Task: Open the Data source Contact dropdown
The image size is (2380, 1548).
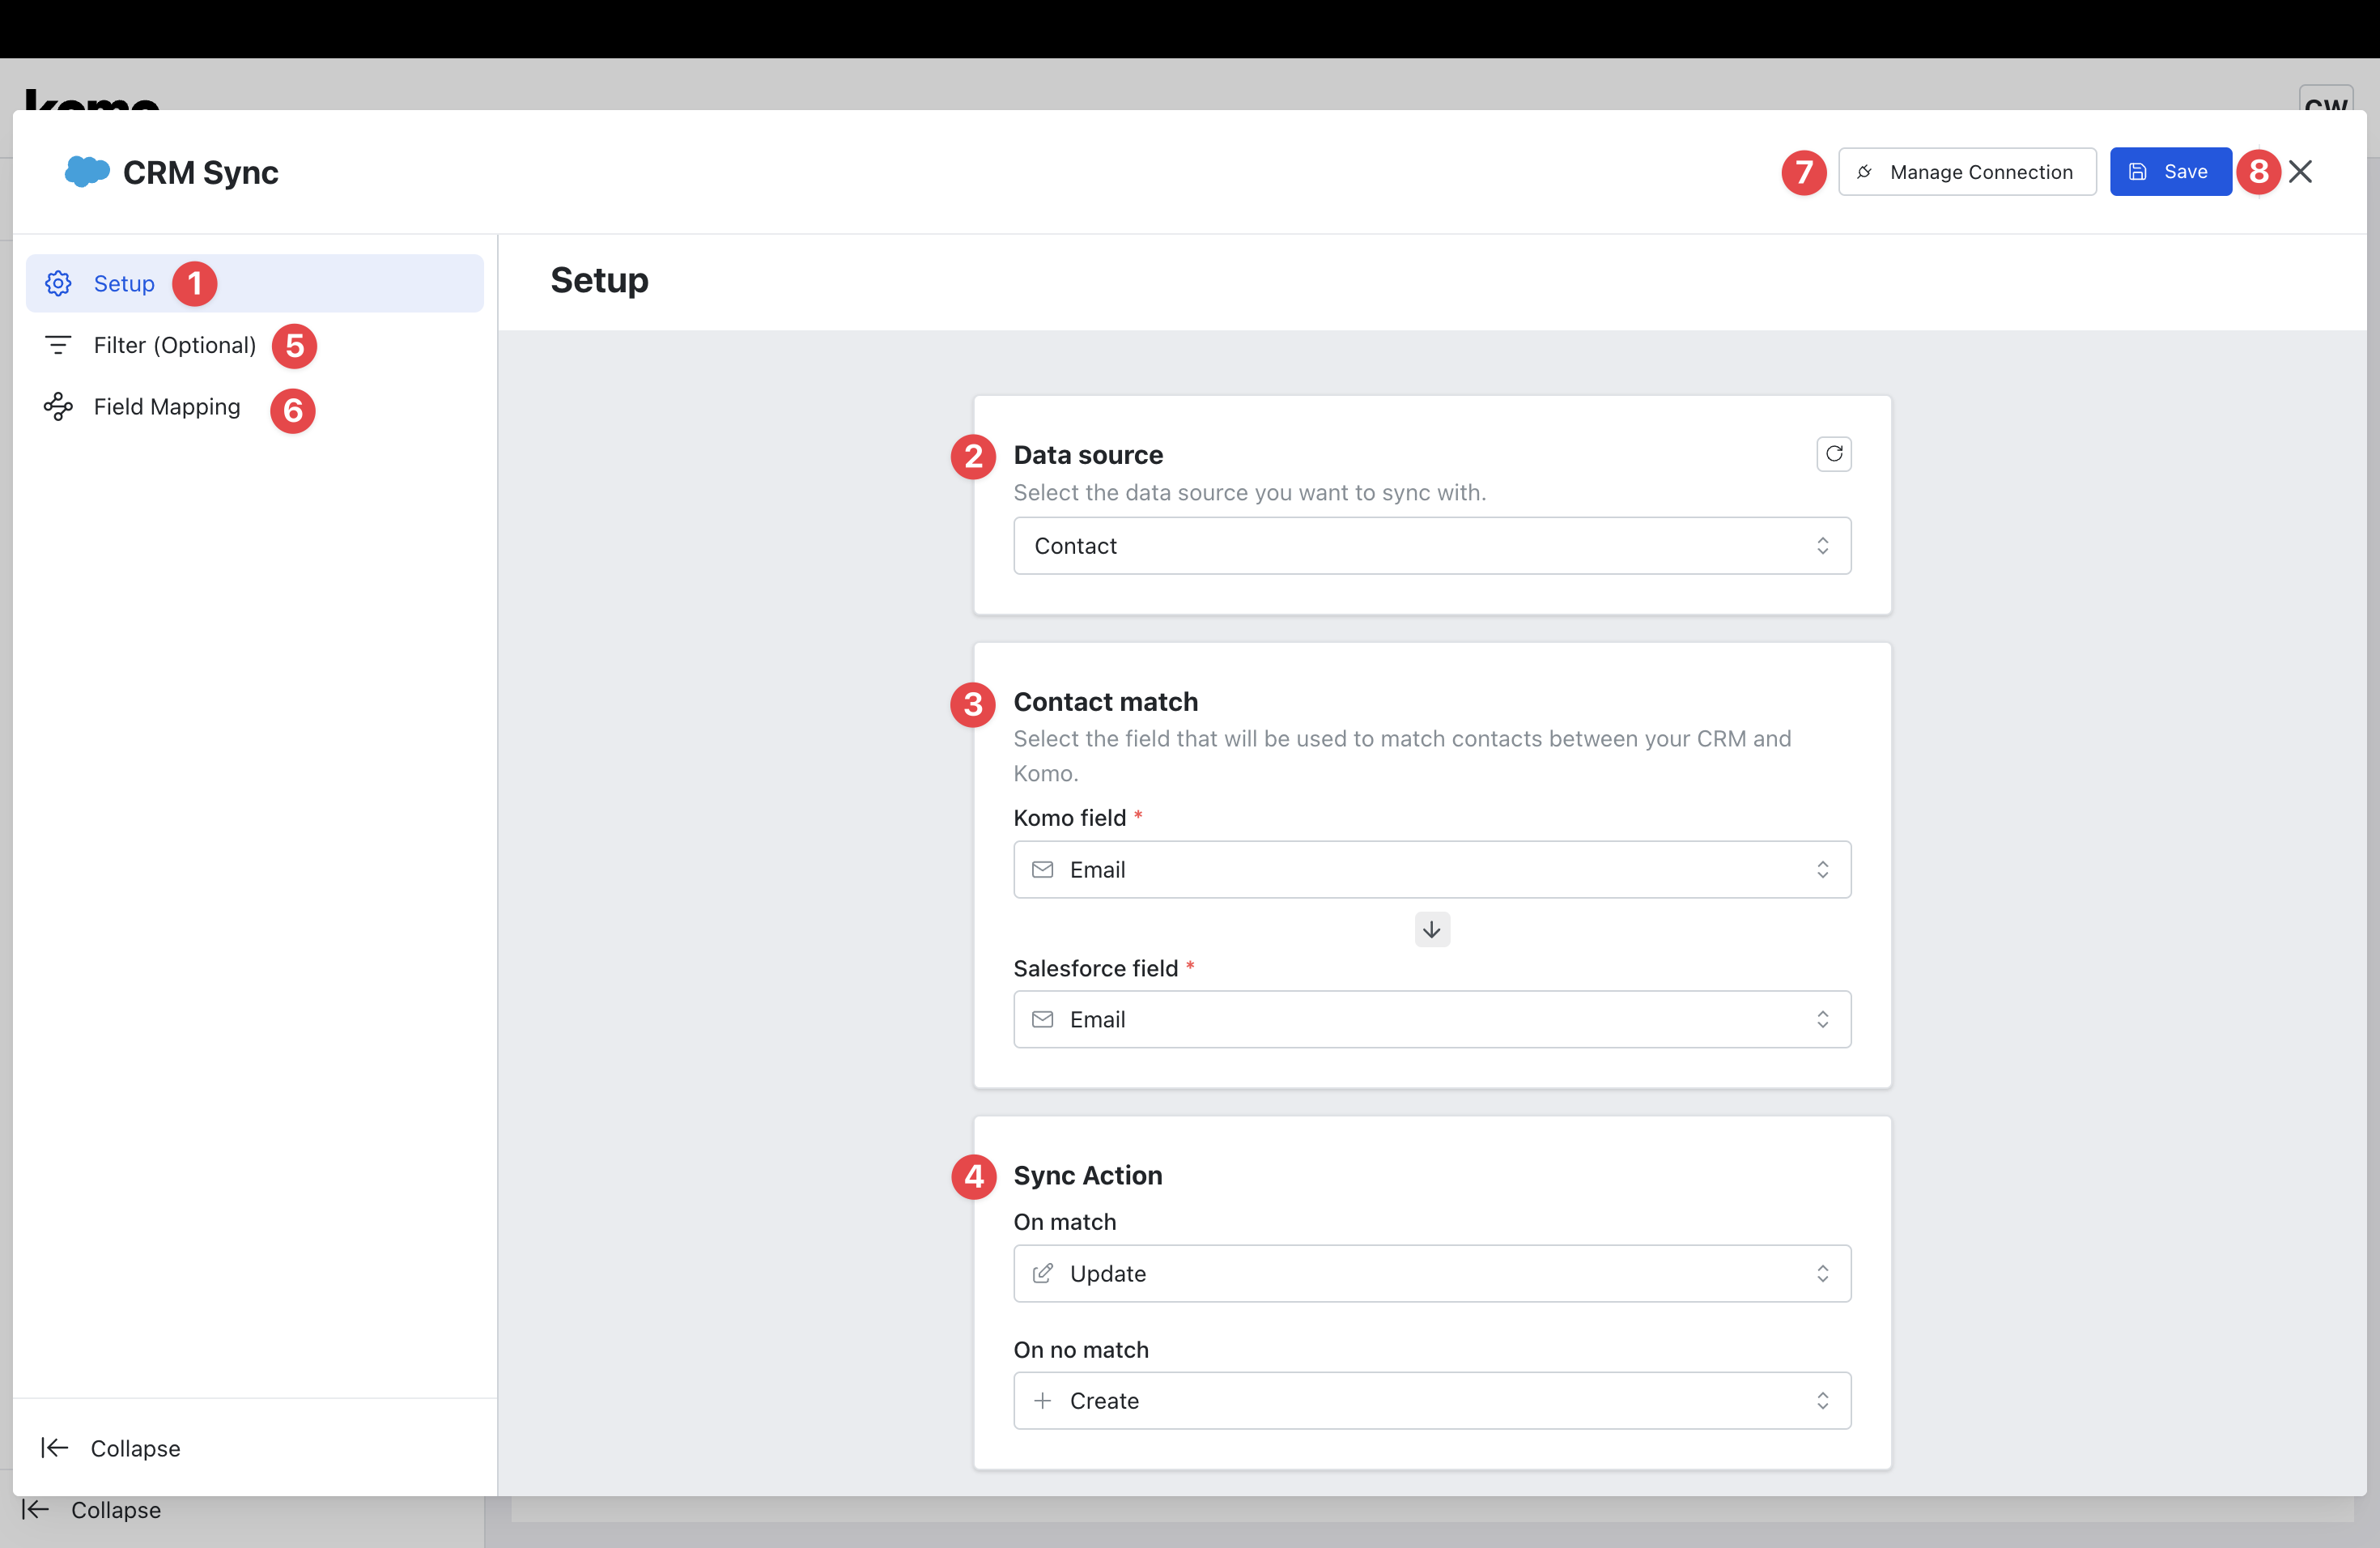Action: click(1431, 546)
